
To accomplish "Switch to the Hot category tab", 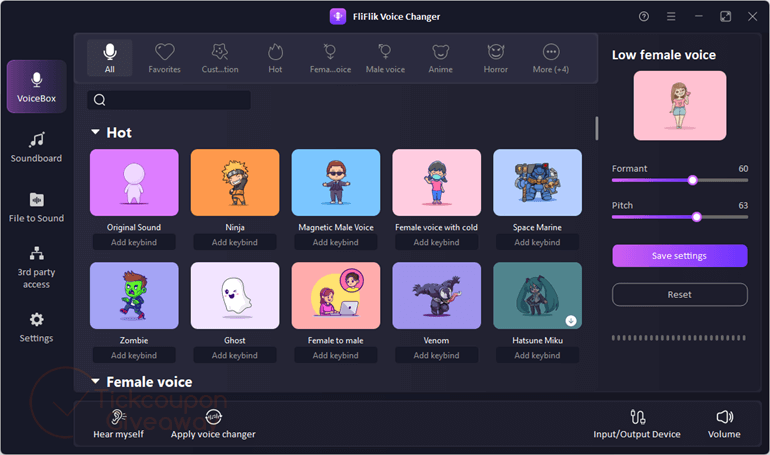I will (275, 58).
